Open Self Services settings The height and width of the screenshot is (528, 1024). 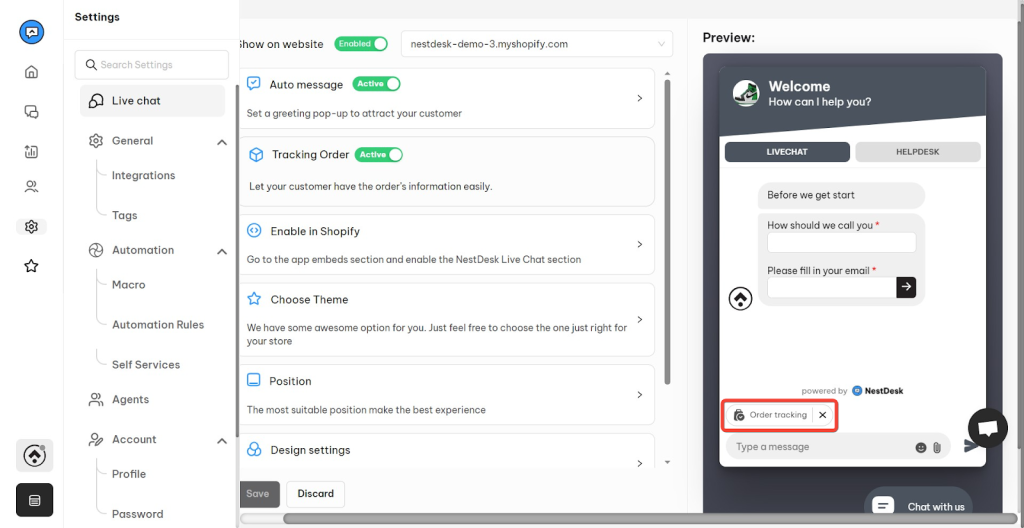point(146,364)
